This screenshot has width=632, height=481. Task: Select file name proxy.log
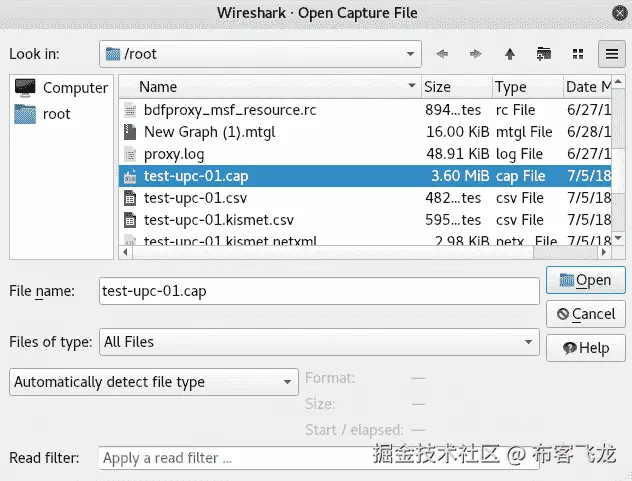pos(174,154)
